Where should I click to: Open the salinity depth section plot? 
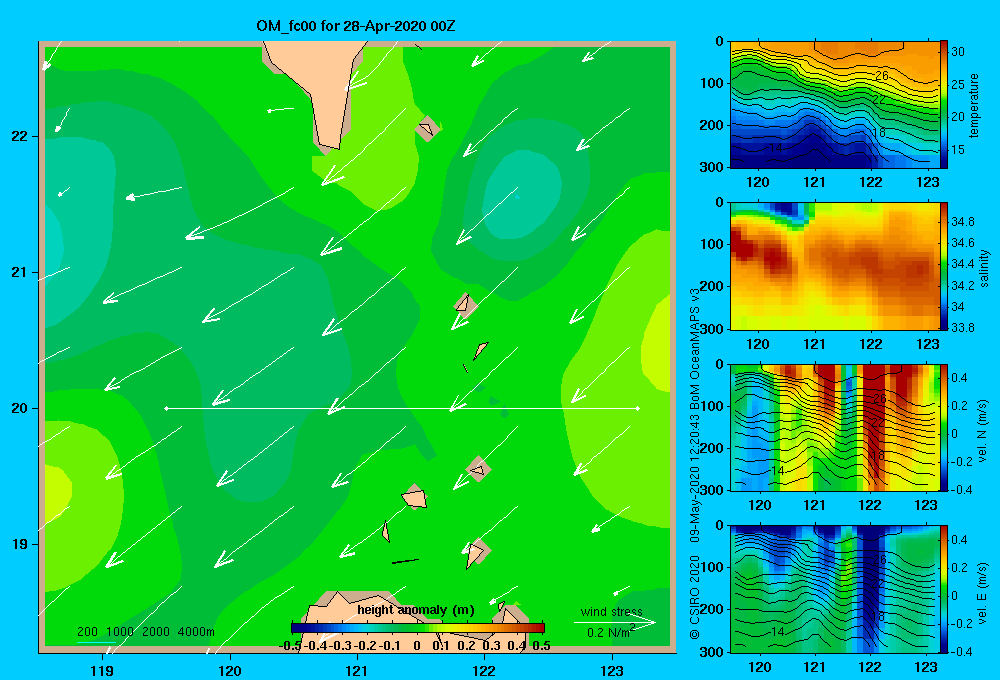click(x=835, y=266)
